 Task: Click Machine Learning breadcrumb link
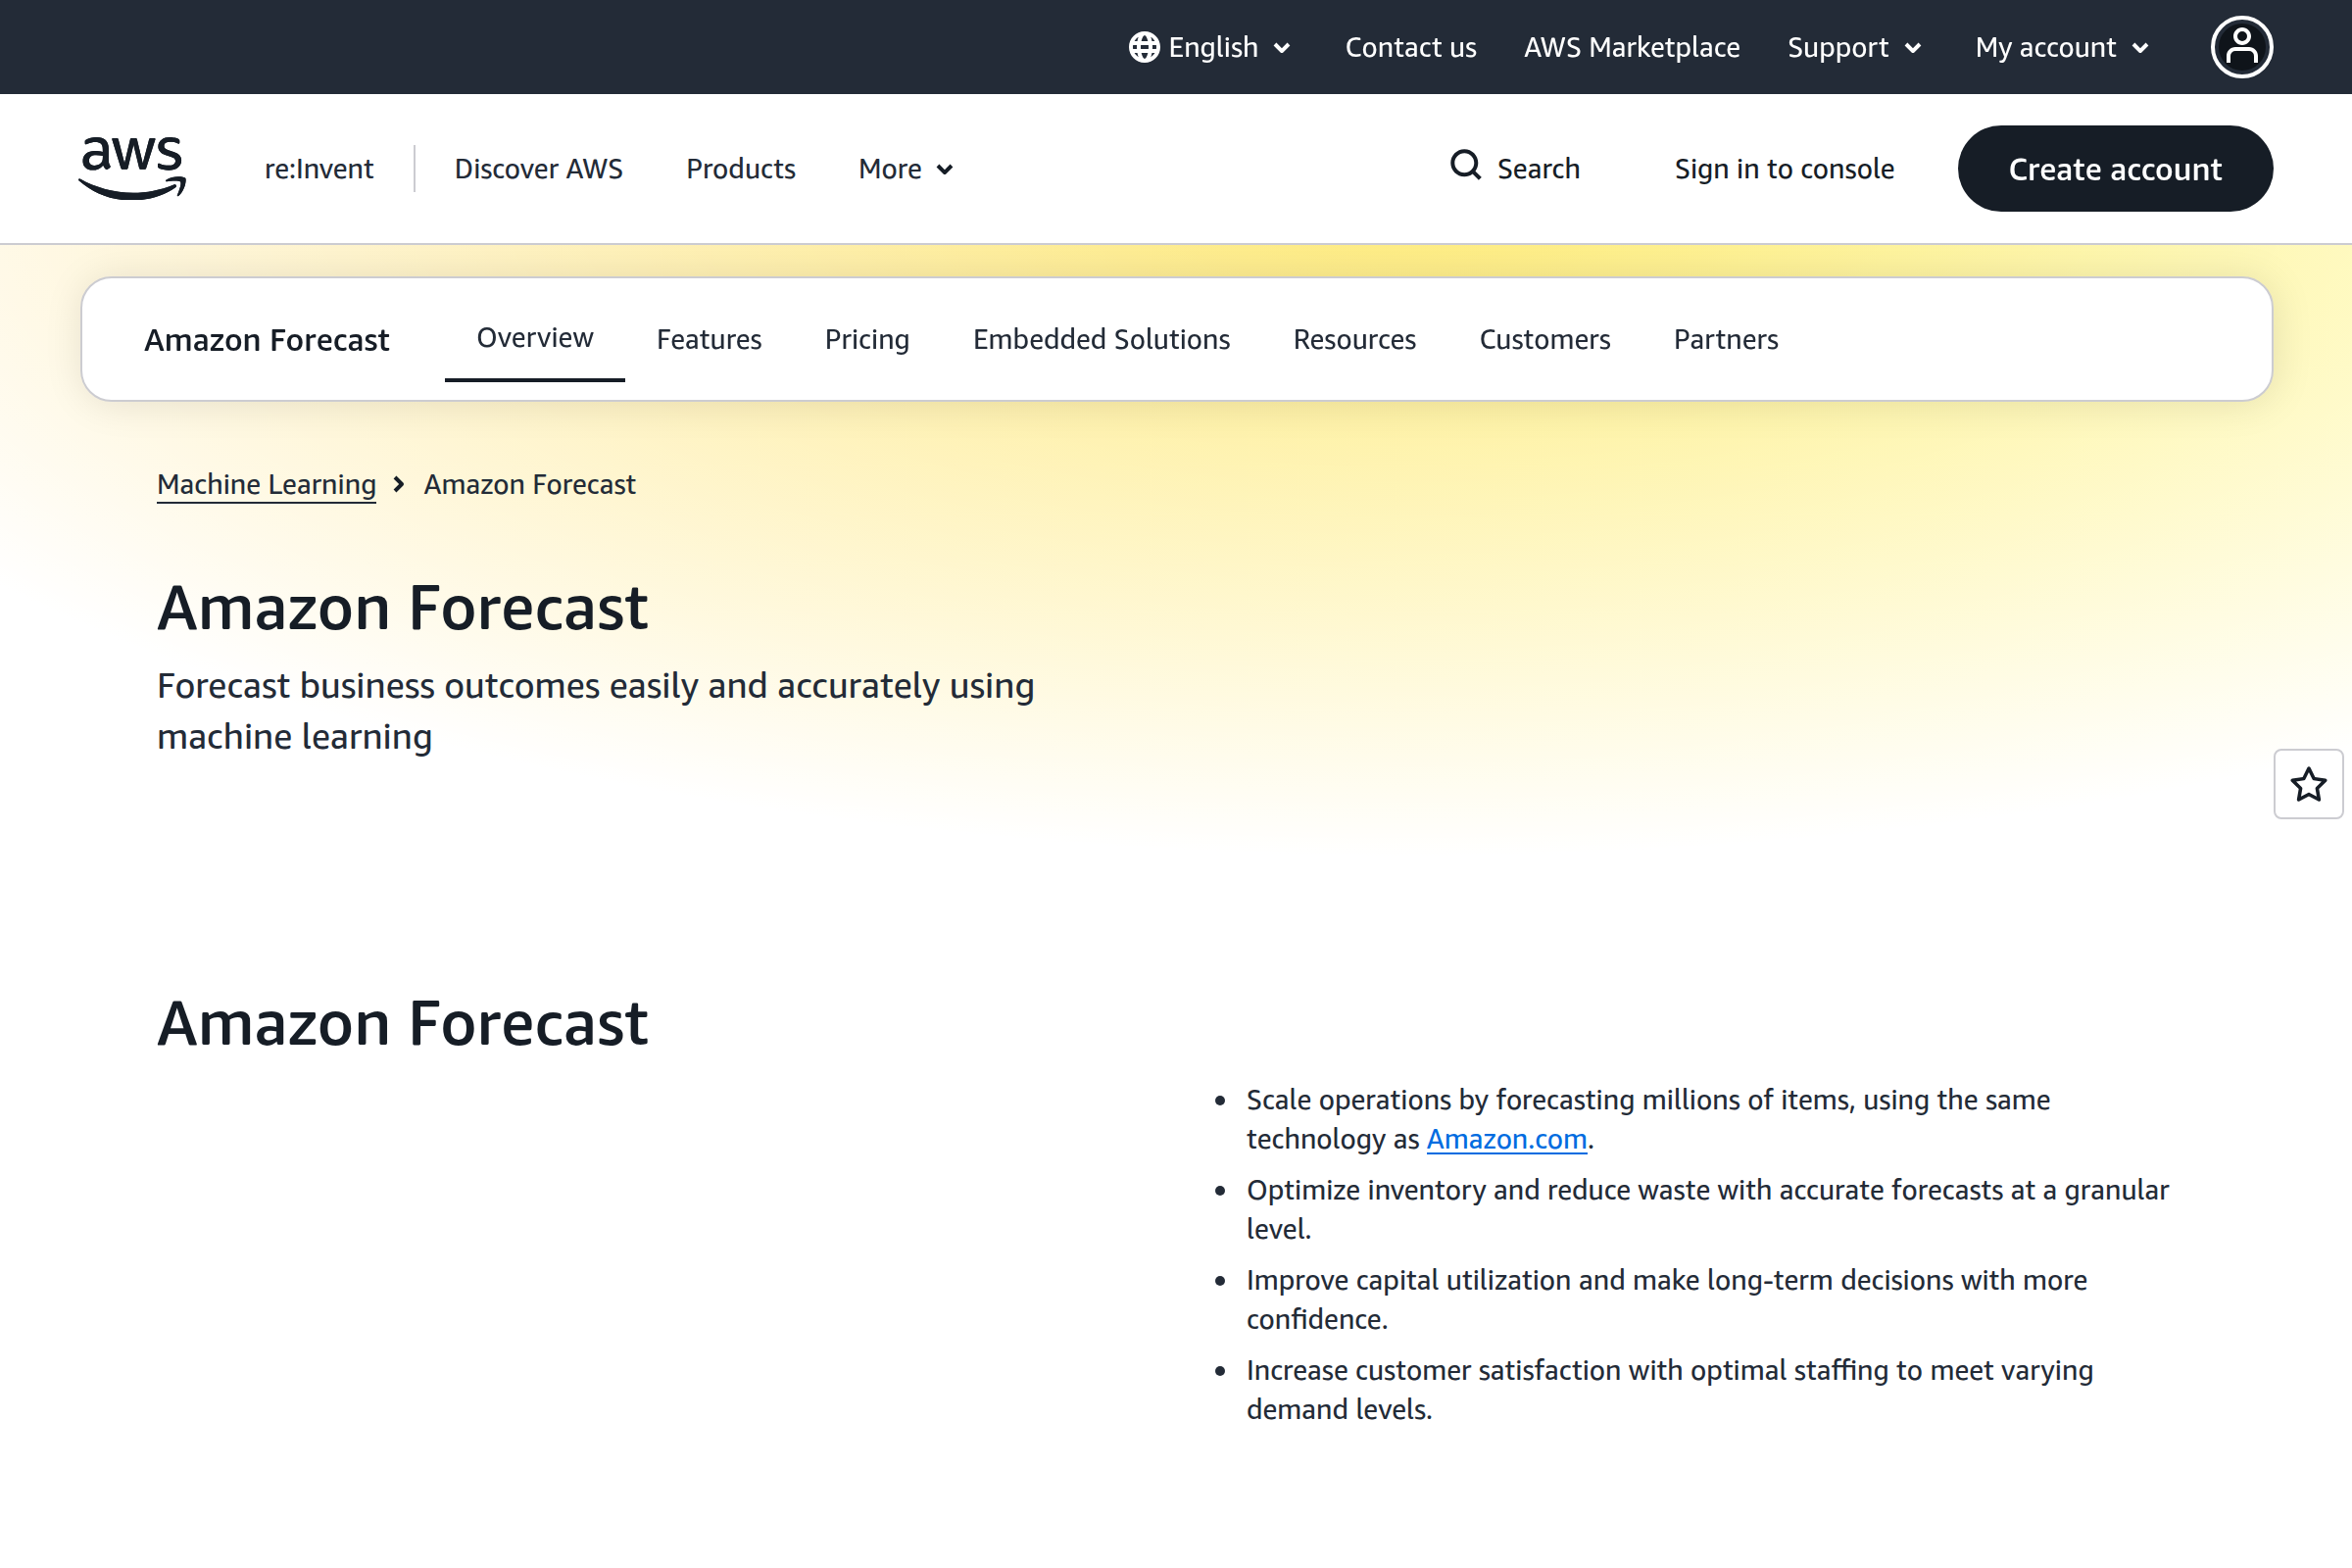[266, 485]
